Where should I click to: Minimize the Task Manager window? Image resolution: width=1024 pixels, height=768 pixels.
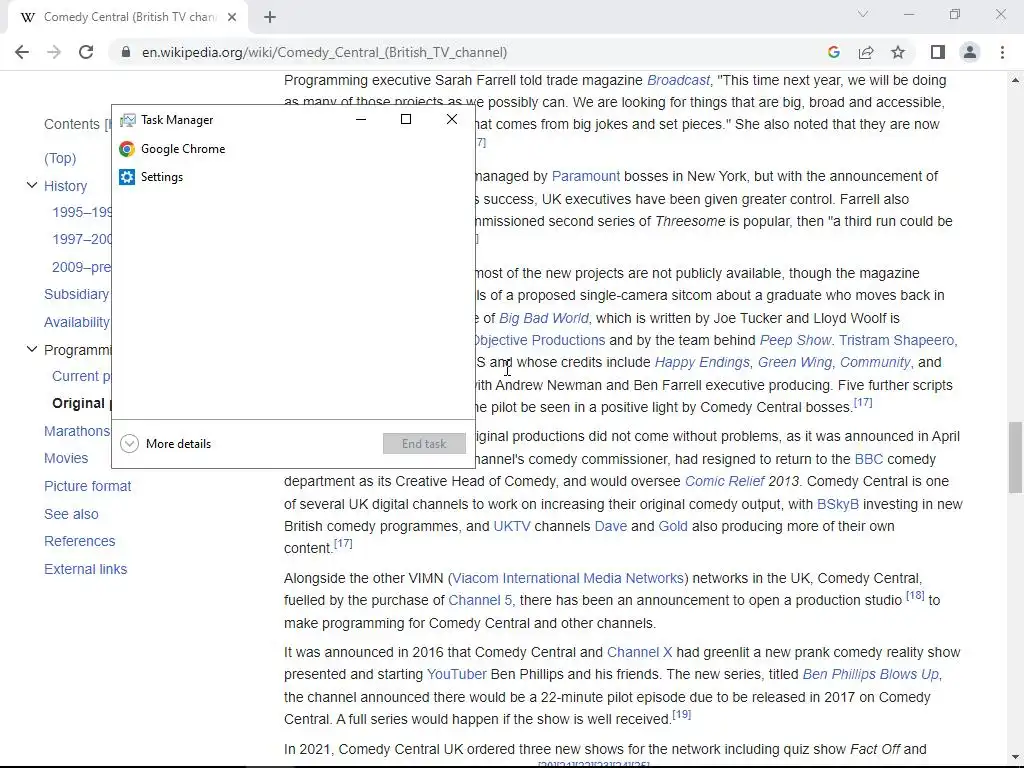(360, 120)
